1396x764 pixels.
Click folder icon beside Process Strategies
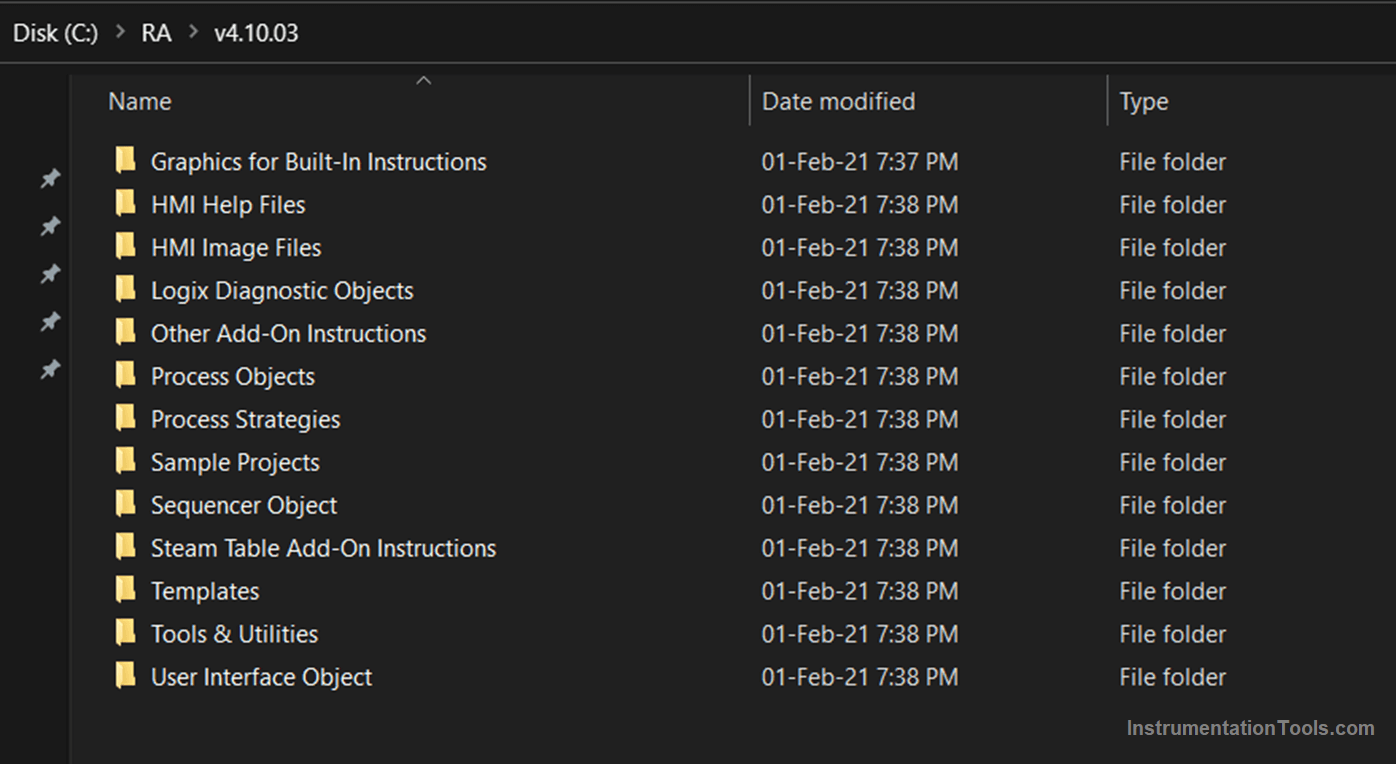[125, 419]
